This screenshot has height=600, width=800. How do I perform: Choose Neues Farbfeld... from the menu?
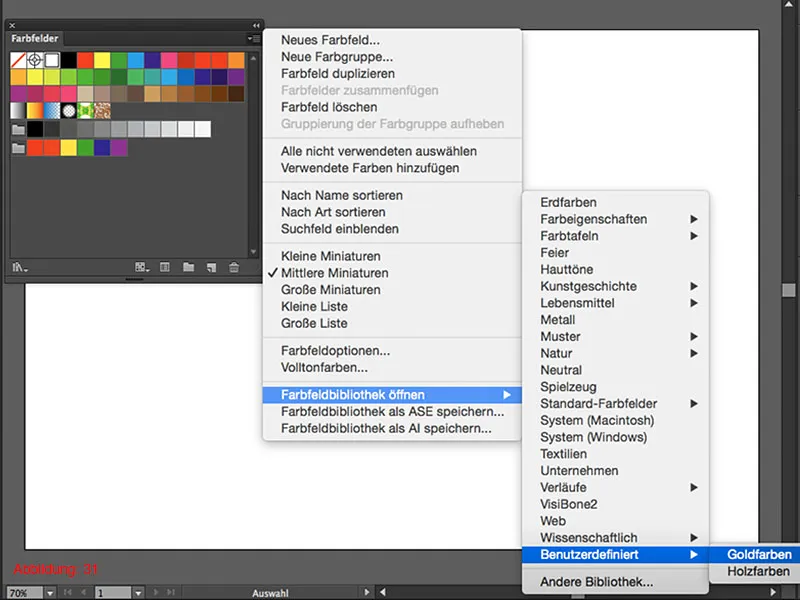392,40
